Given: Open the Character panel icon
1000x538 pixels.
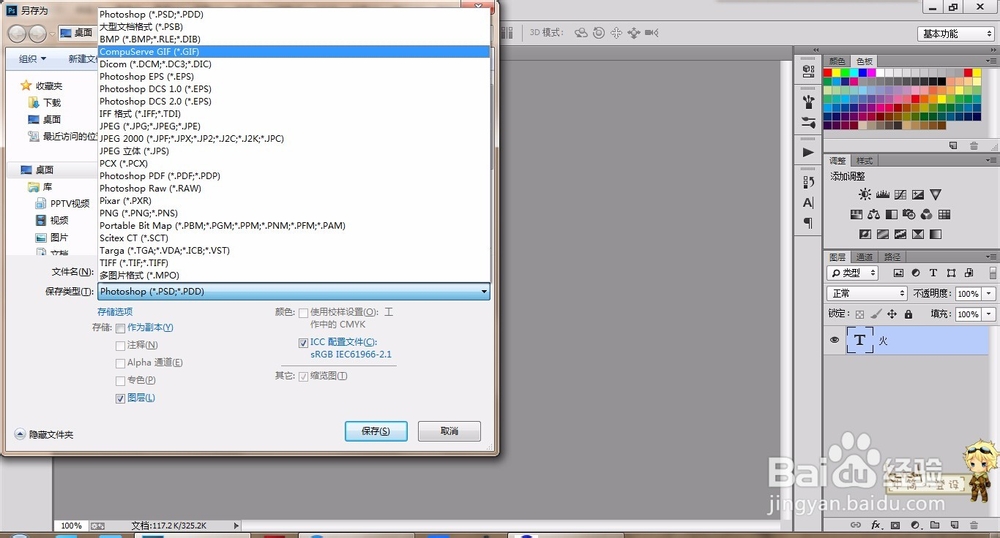Looking at the screenshot, I should click(x=808, y=203).
